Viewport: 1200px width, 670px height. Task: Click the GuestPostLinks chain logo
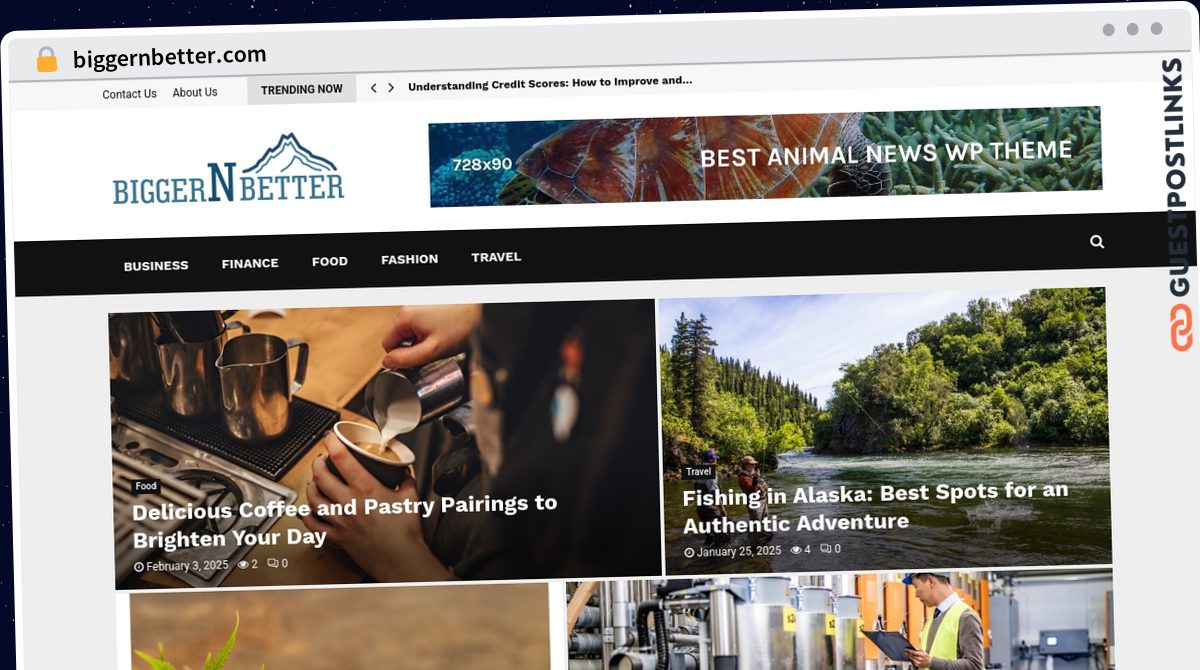pos(1181,328)
